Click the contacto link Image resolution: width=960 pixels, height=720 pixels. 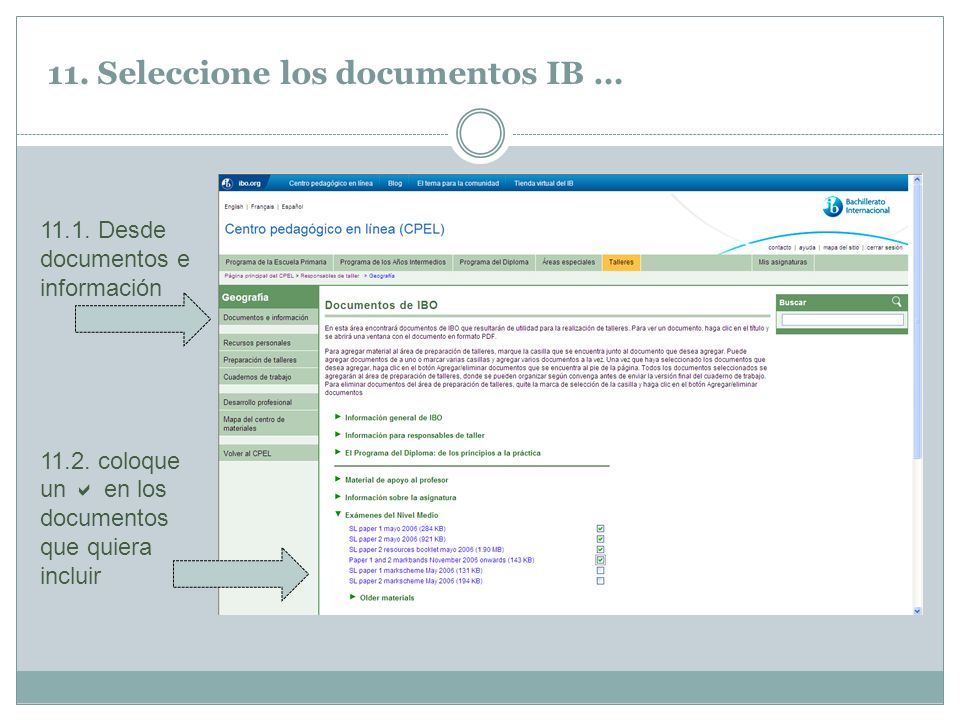click(x=779, y=248)
